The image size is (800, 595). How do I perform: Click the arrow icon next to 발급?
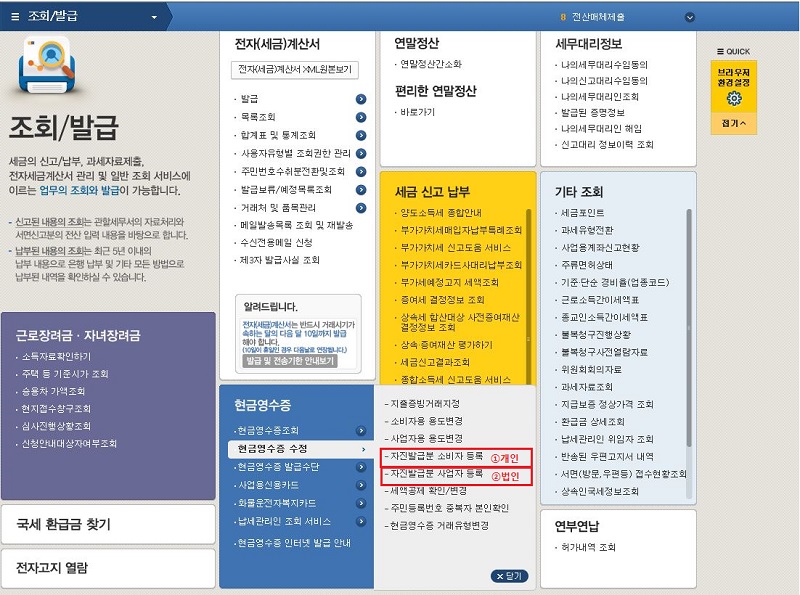coord(361,99)
